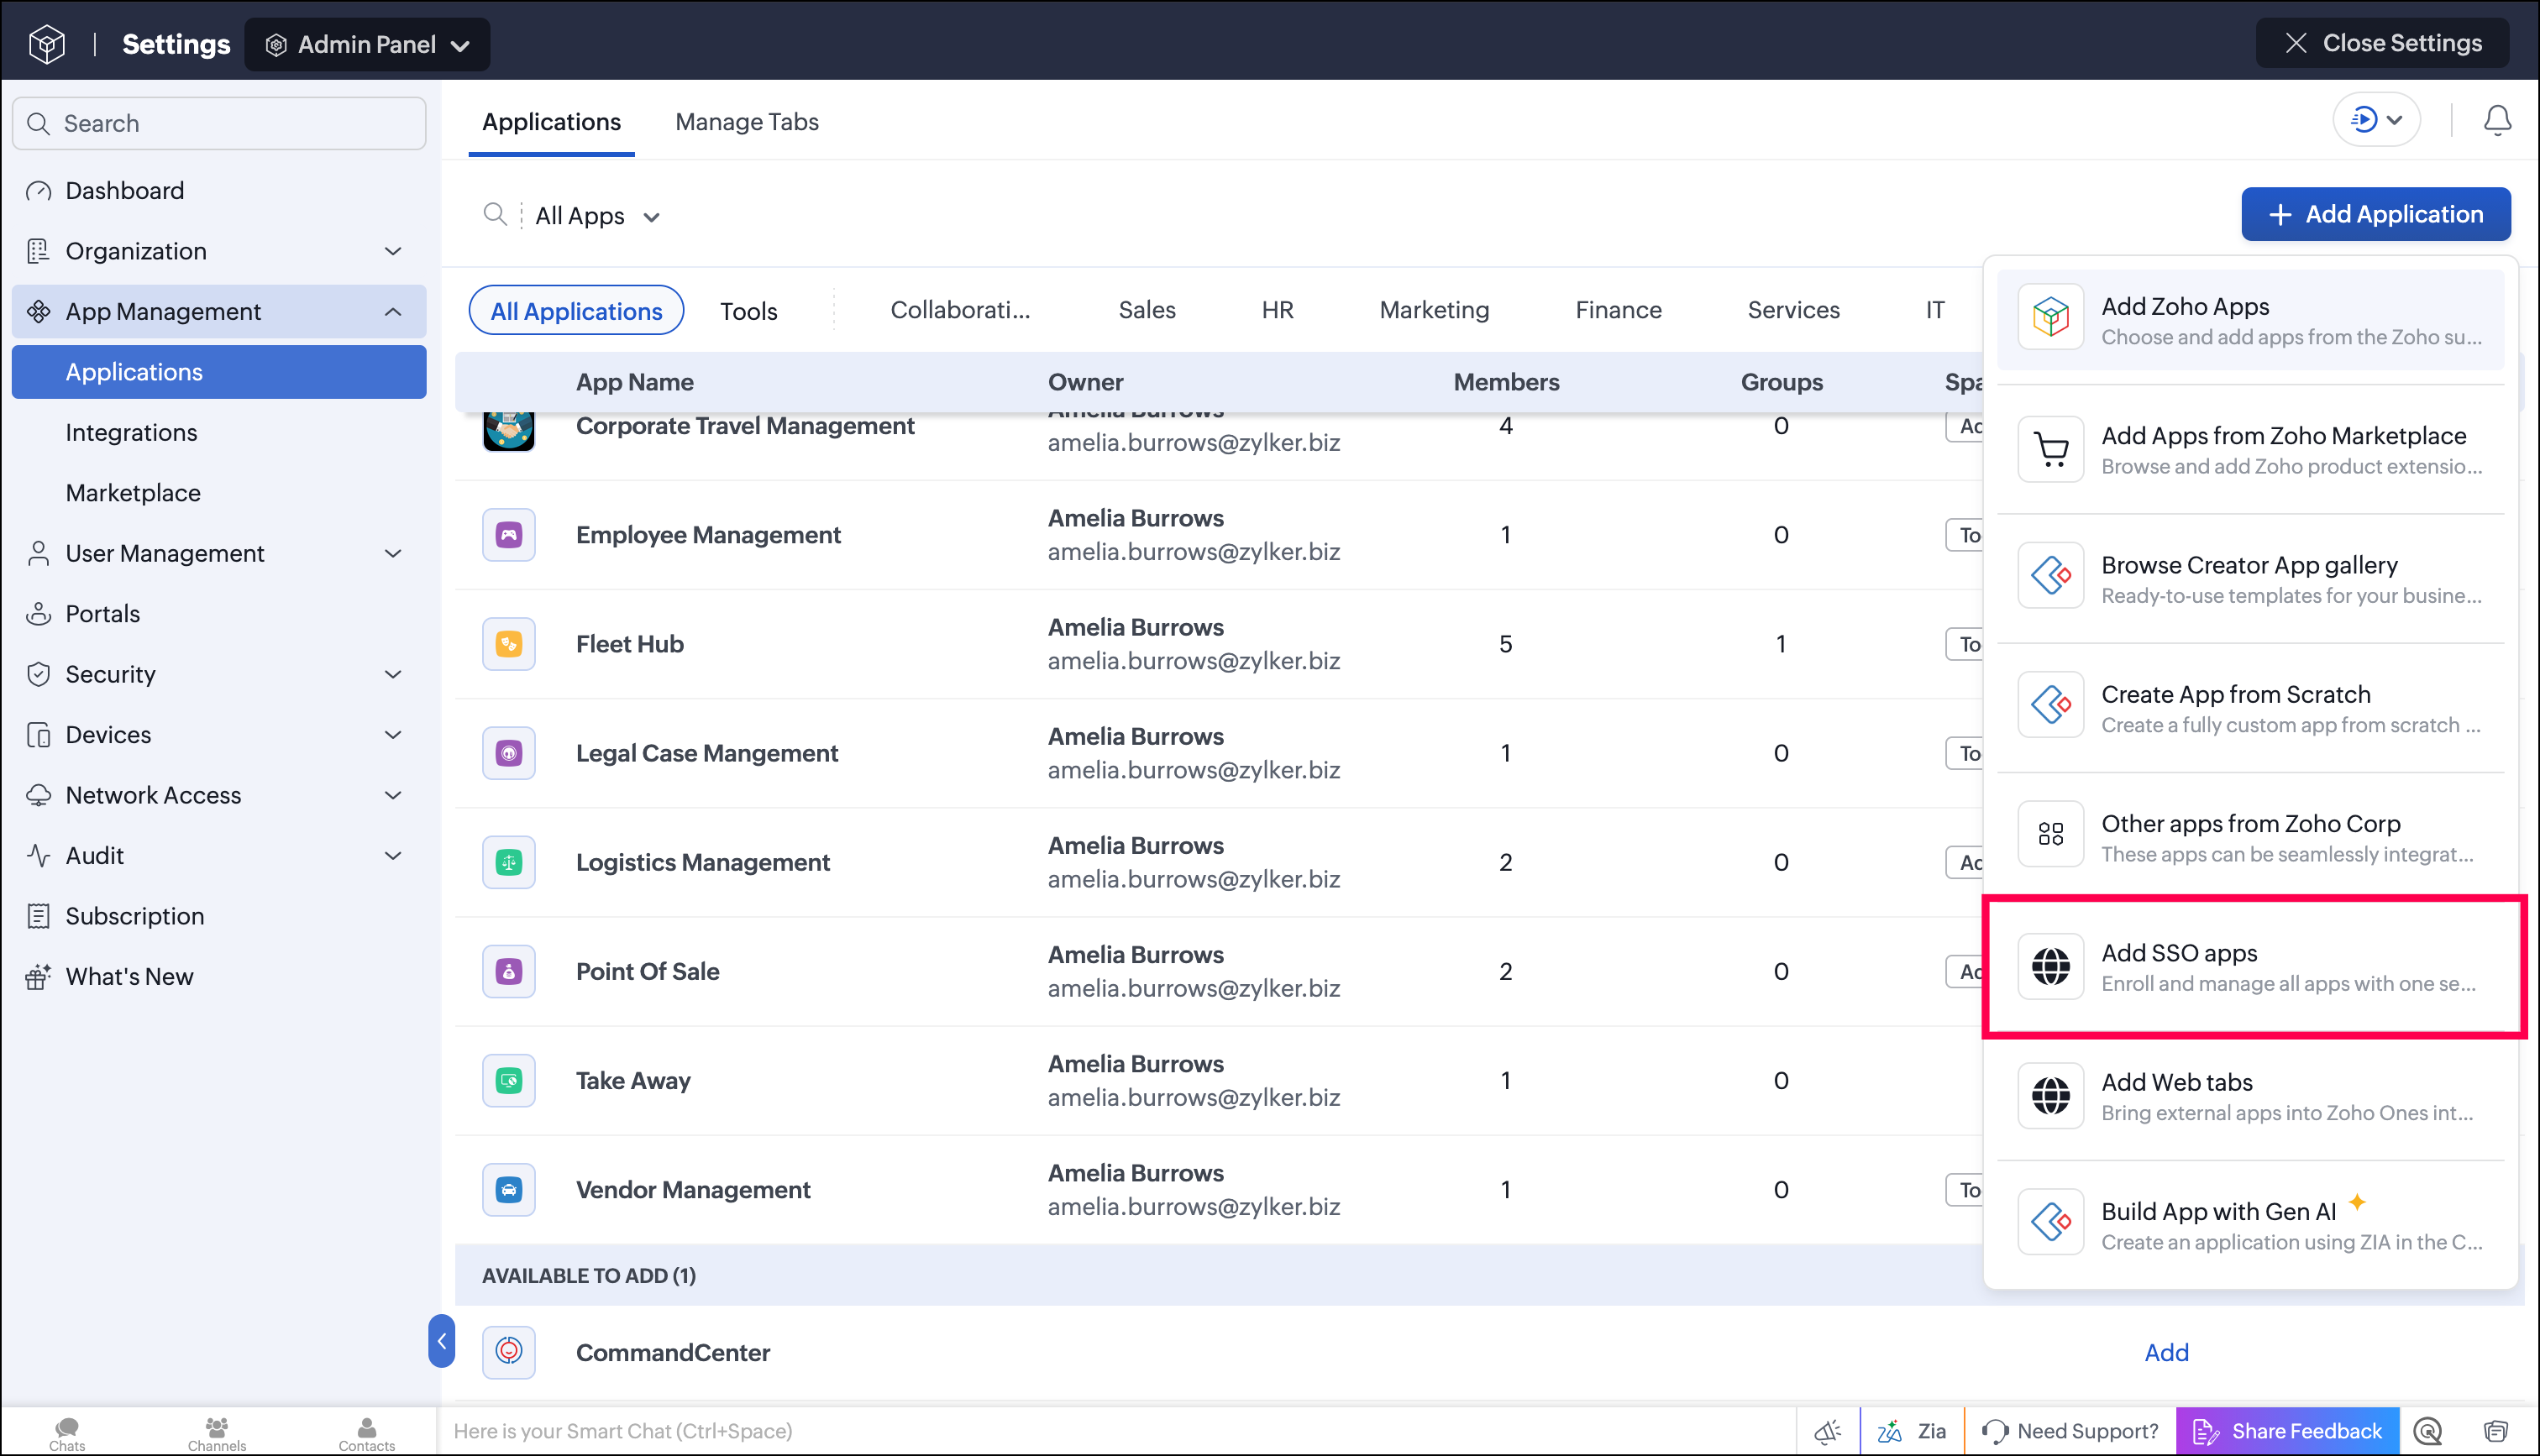Click the Corporate Travel Management app icon

508,431
